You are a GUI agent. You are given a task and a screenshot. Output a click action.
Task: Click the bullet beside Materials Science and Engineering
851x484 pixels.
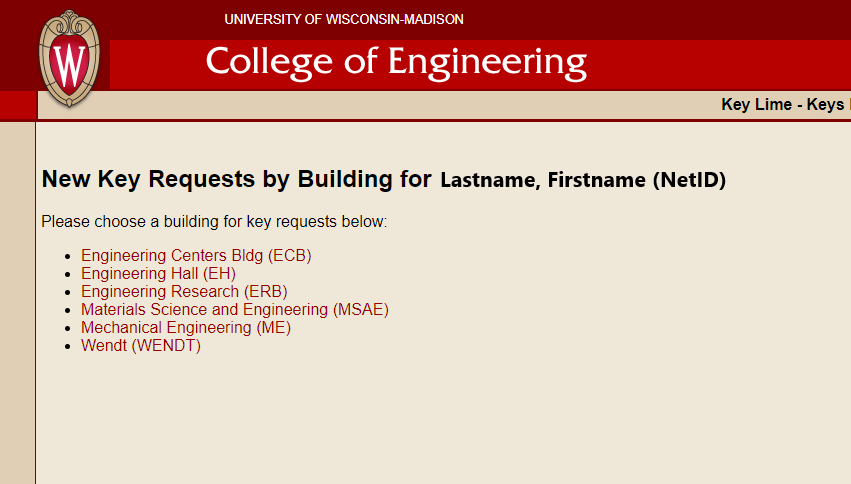[68, 310]
